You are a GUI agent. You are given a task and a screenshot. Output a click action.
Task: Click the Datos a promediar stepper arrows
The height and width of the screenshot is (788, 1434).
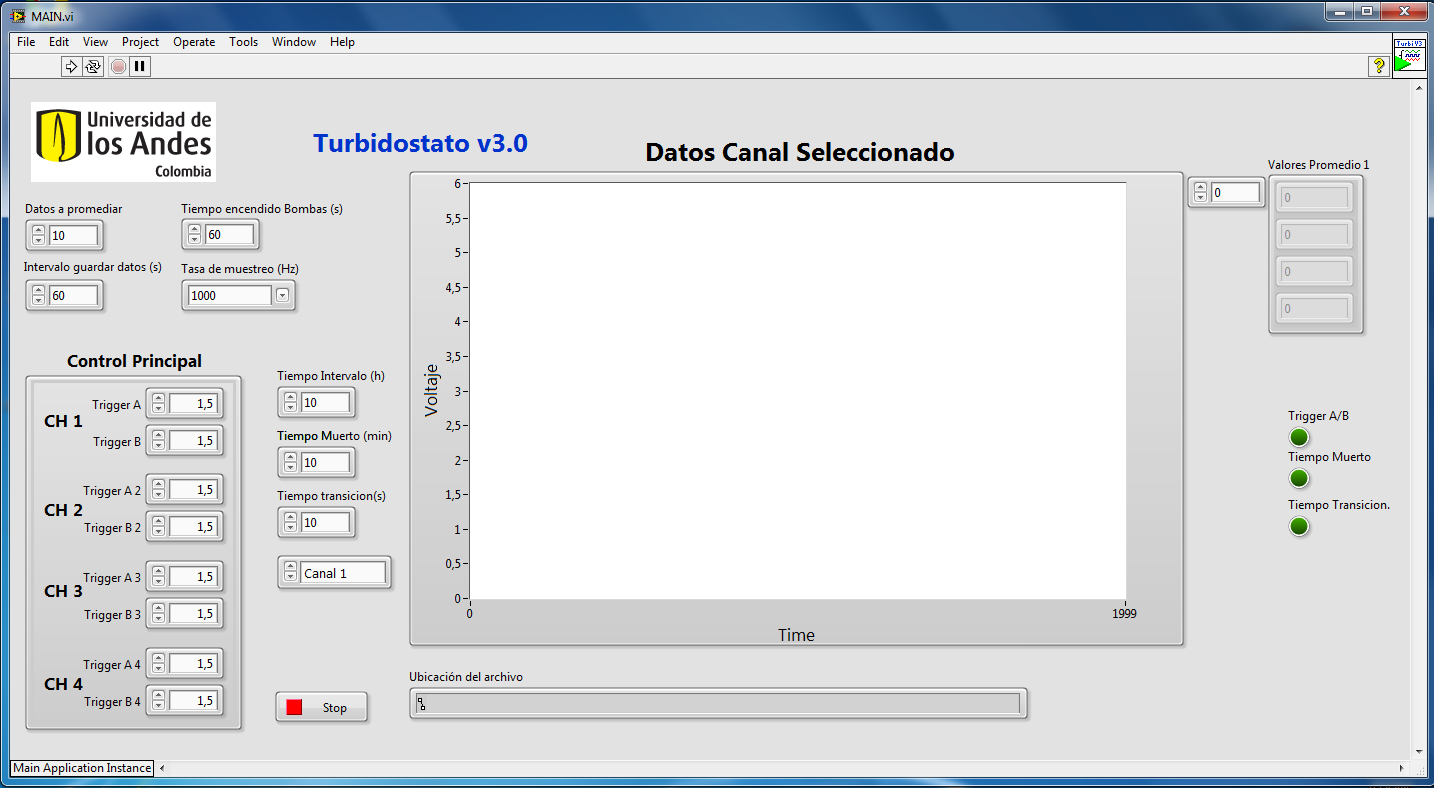coord(38,236)
